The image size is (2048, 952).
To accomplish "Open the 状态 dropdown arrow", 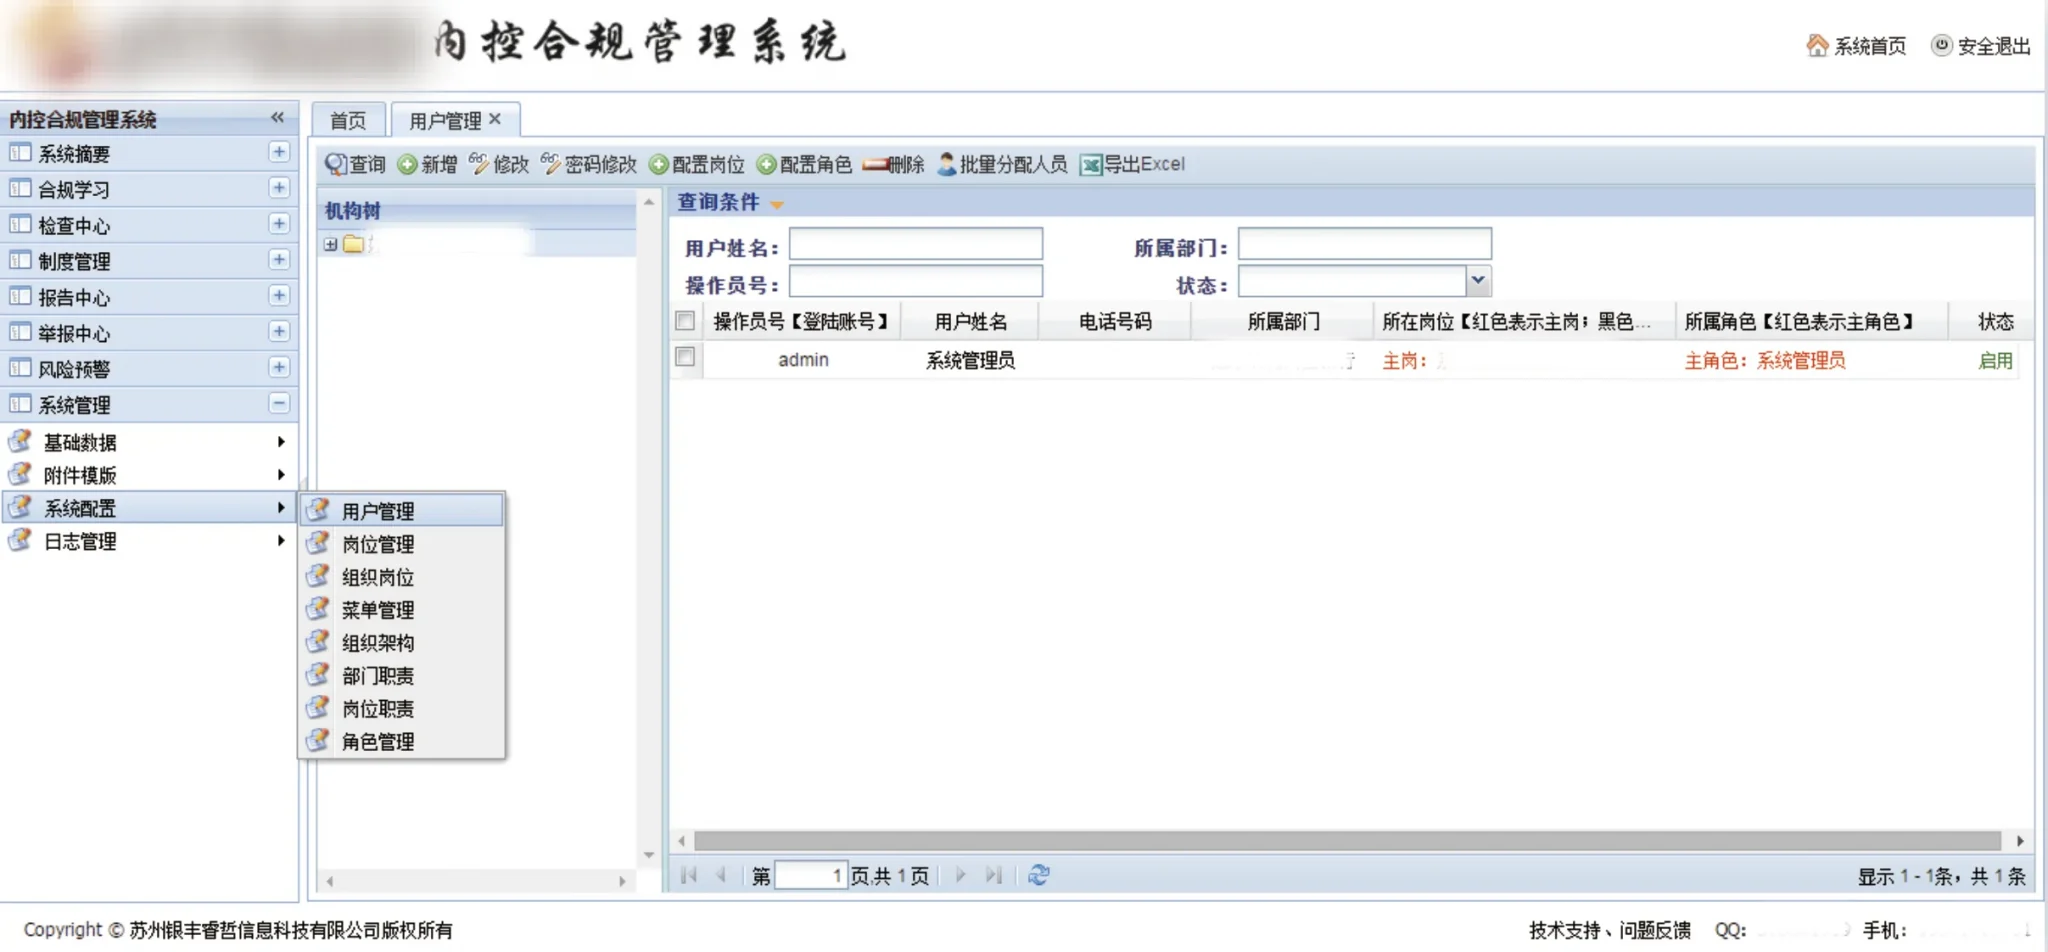I will 1478,282.
